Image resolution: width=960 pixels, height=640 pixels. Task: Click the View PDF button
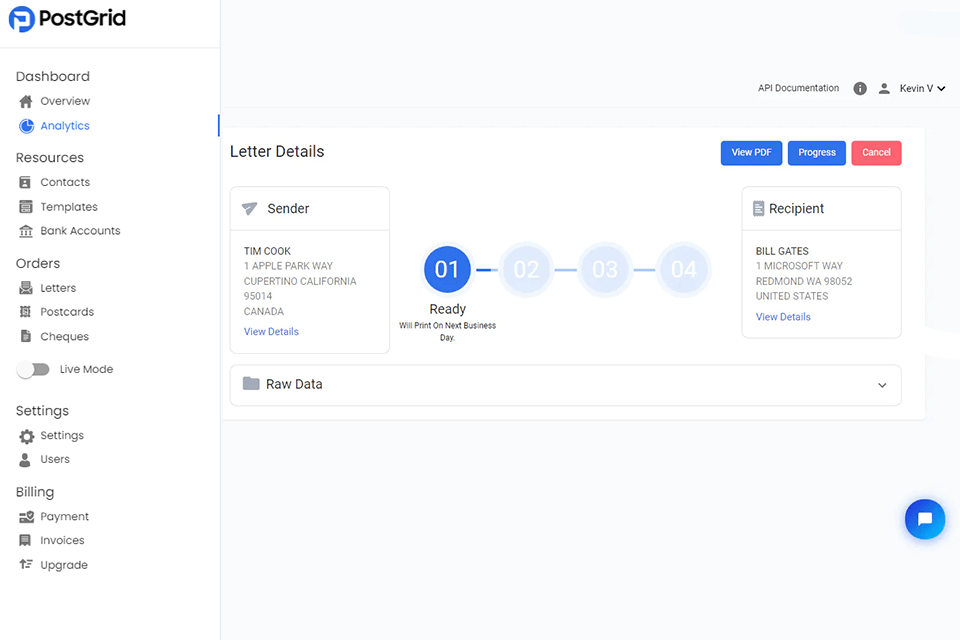click(x=751, y=153)
